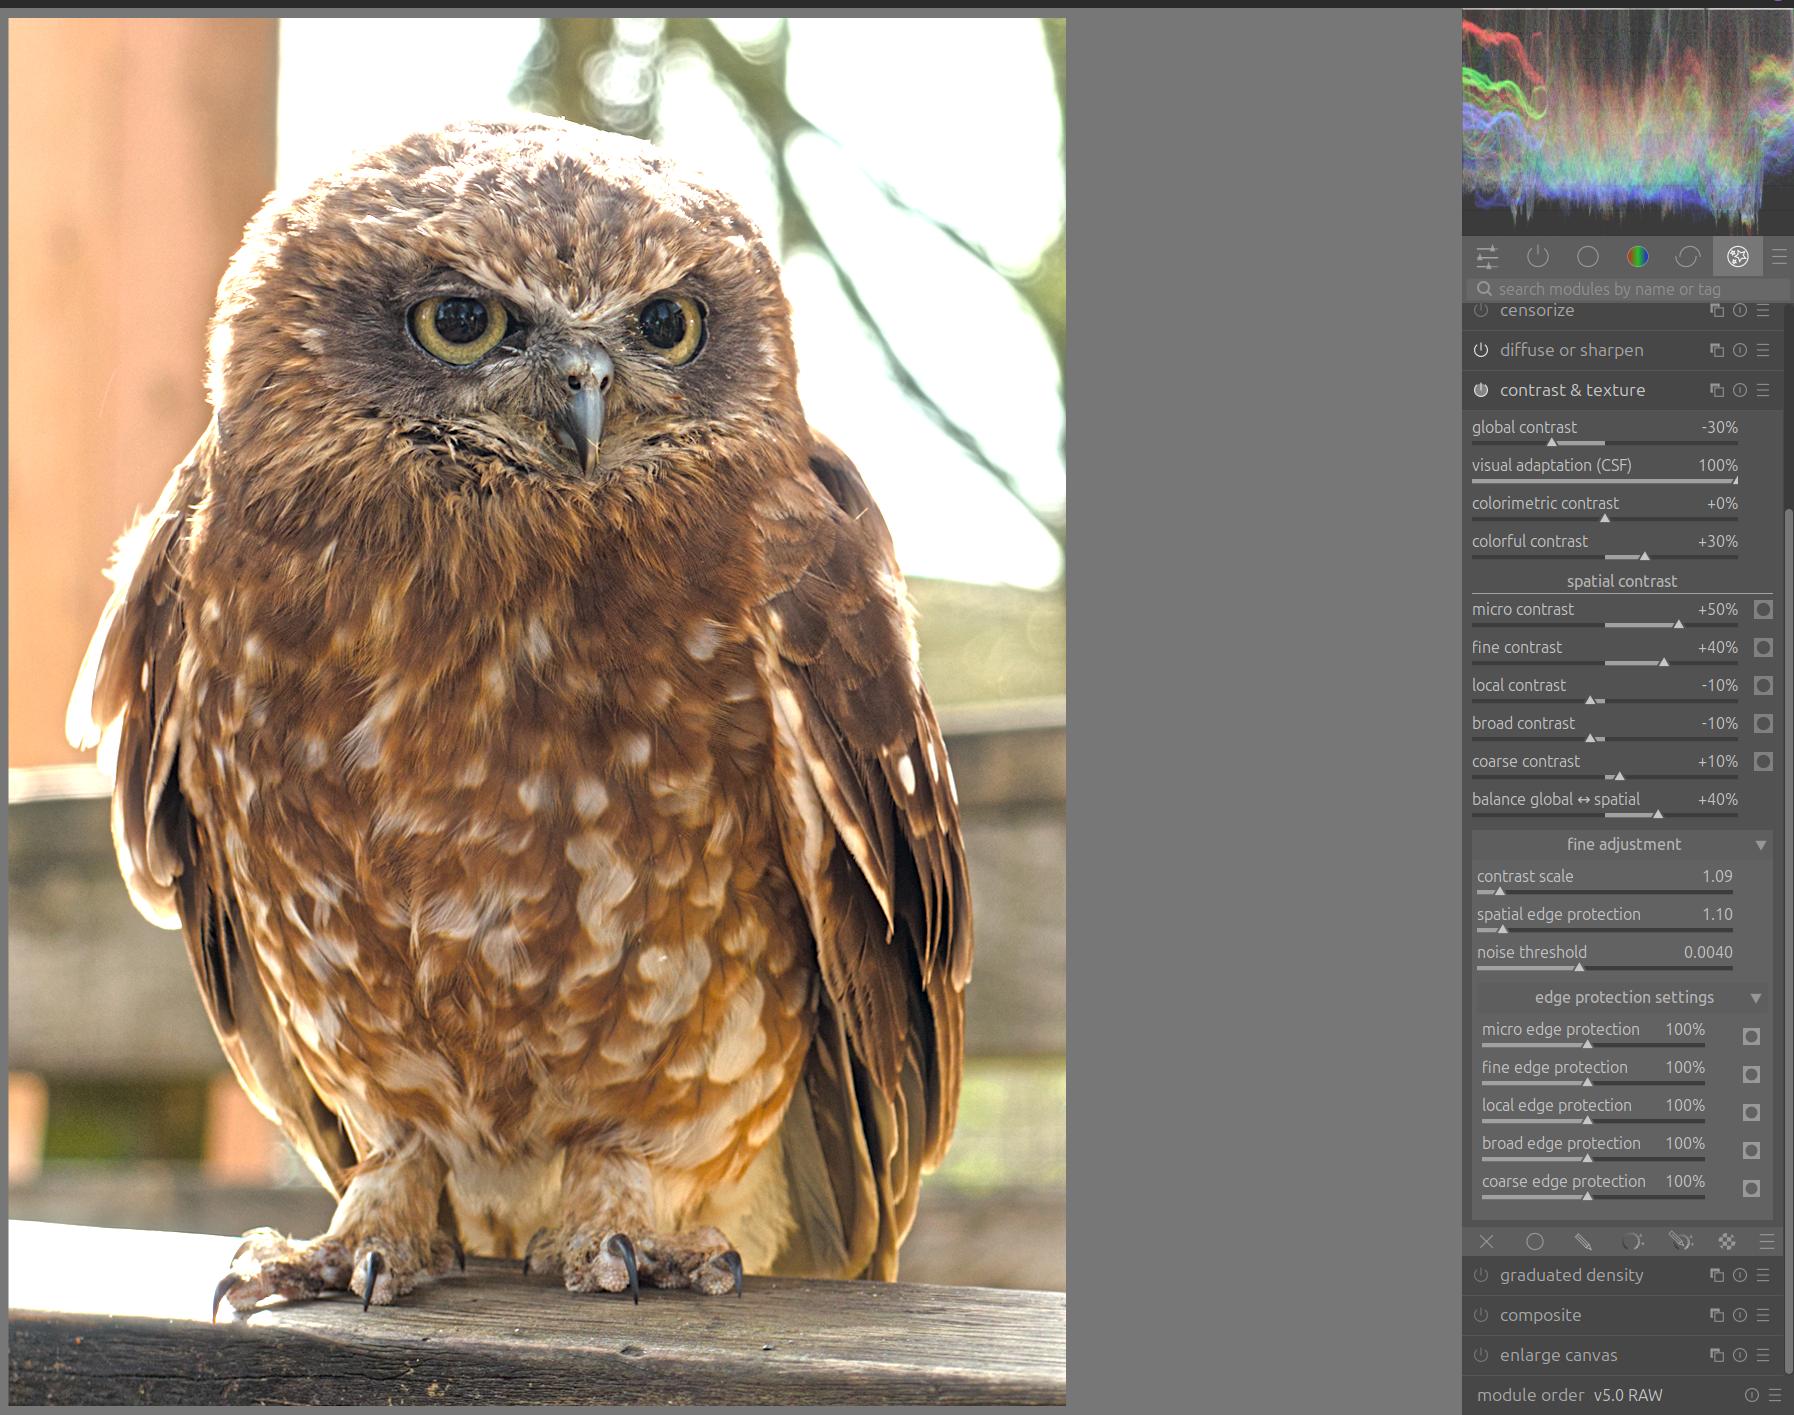Enable the diffuse or sharpen module
Viewport: 1794px width, 1415px height.
click(1481, 350)
